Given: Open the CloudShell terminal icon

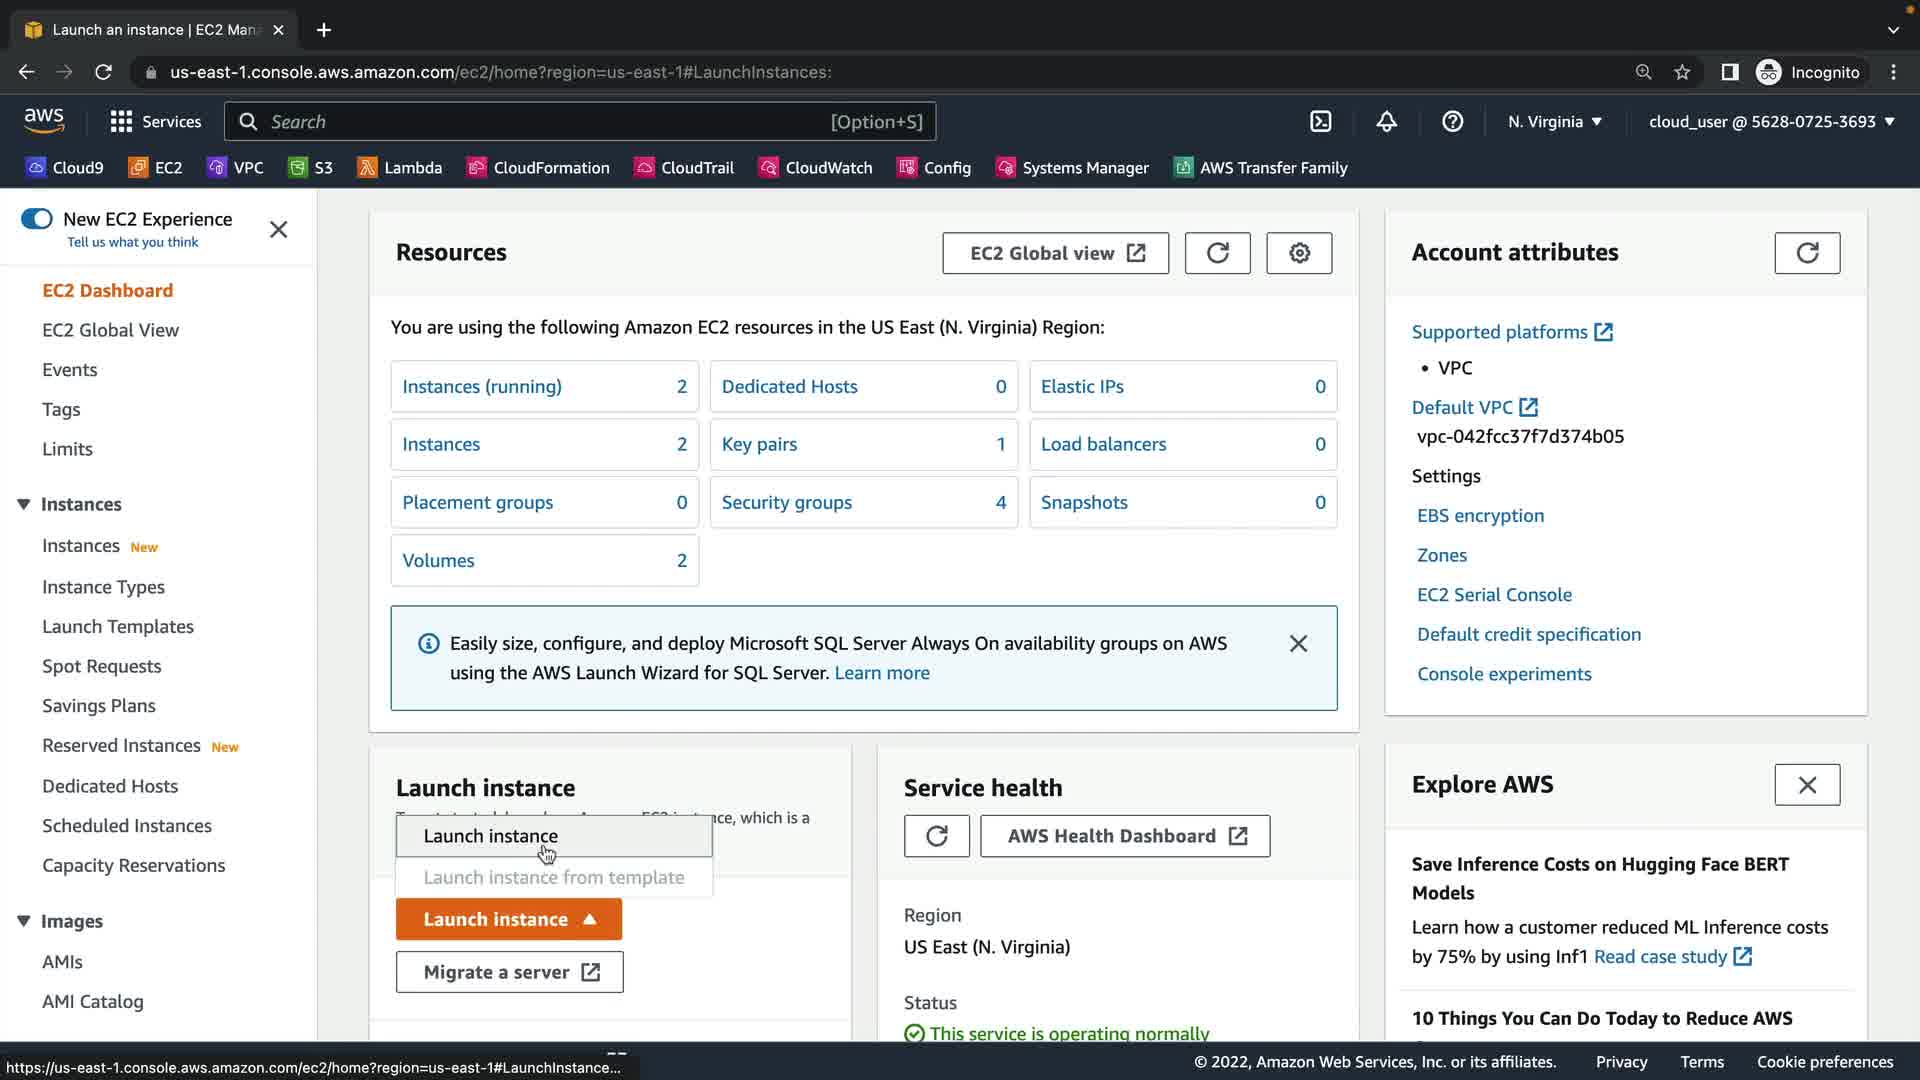Looking at the screenshot, I should point(1321,122).
